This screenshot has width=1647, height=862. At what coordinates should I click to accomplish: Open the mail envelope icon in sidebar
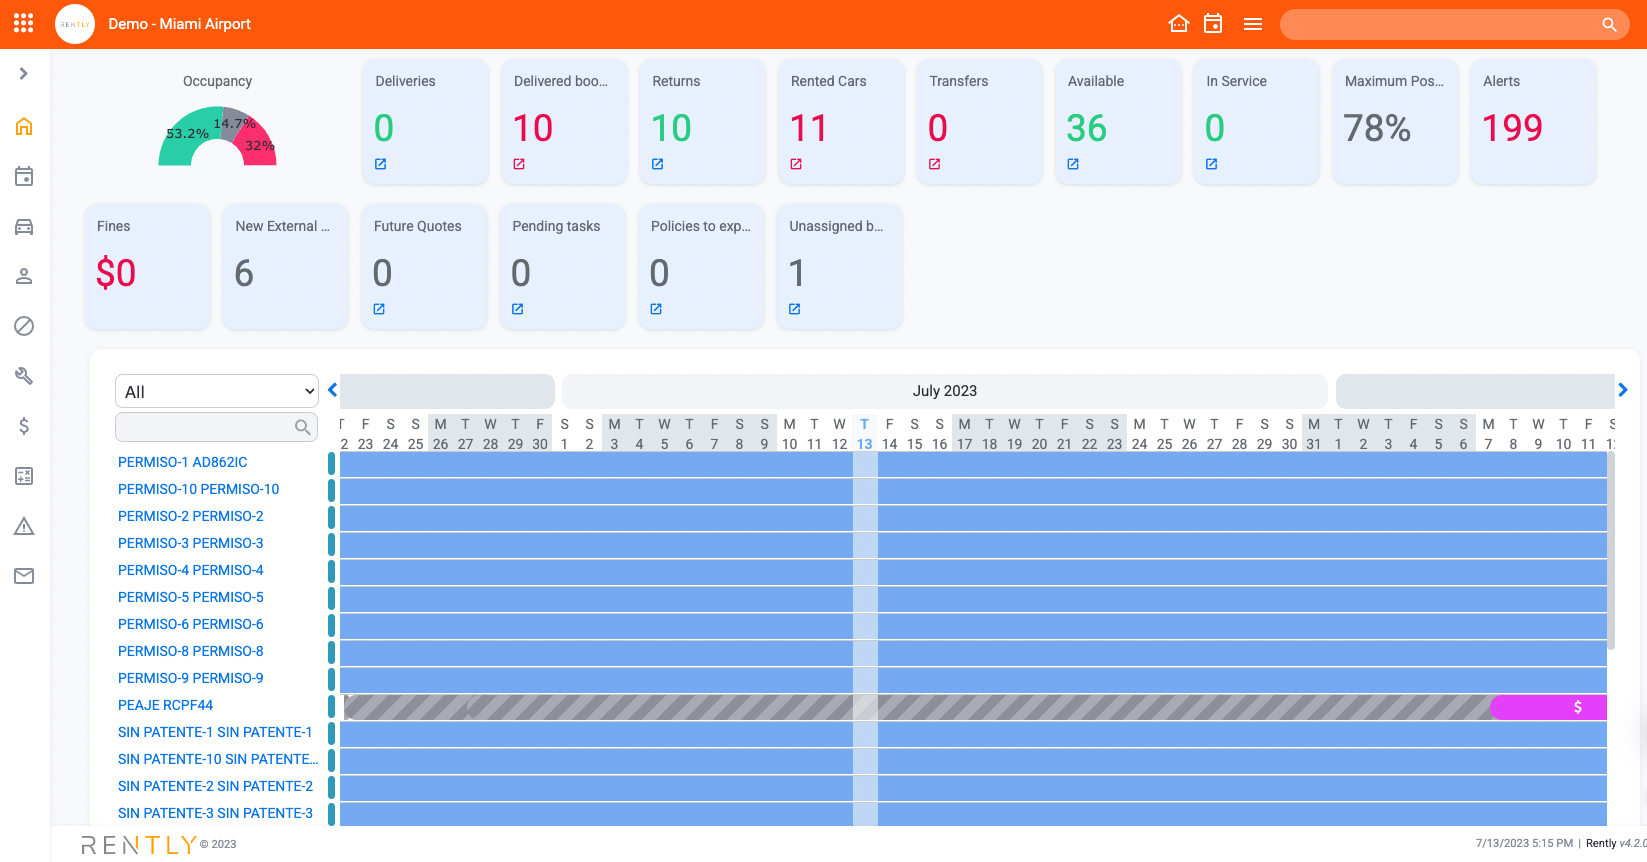[24, 576]
